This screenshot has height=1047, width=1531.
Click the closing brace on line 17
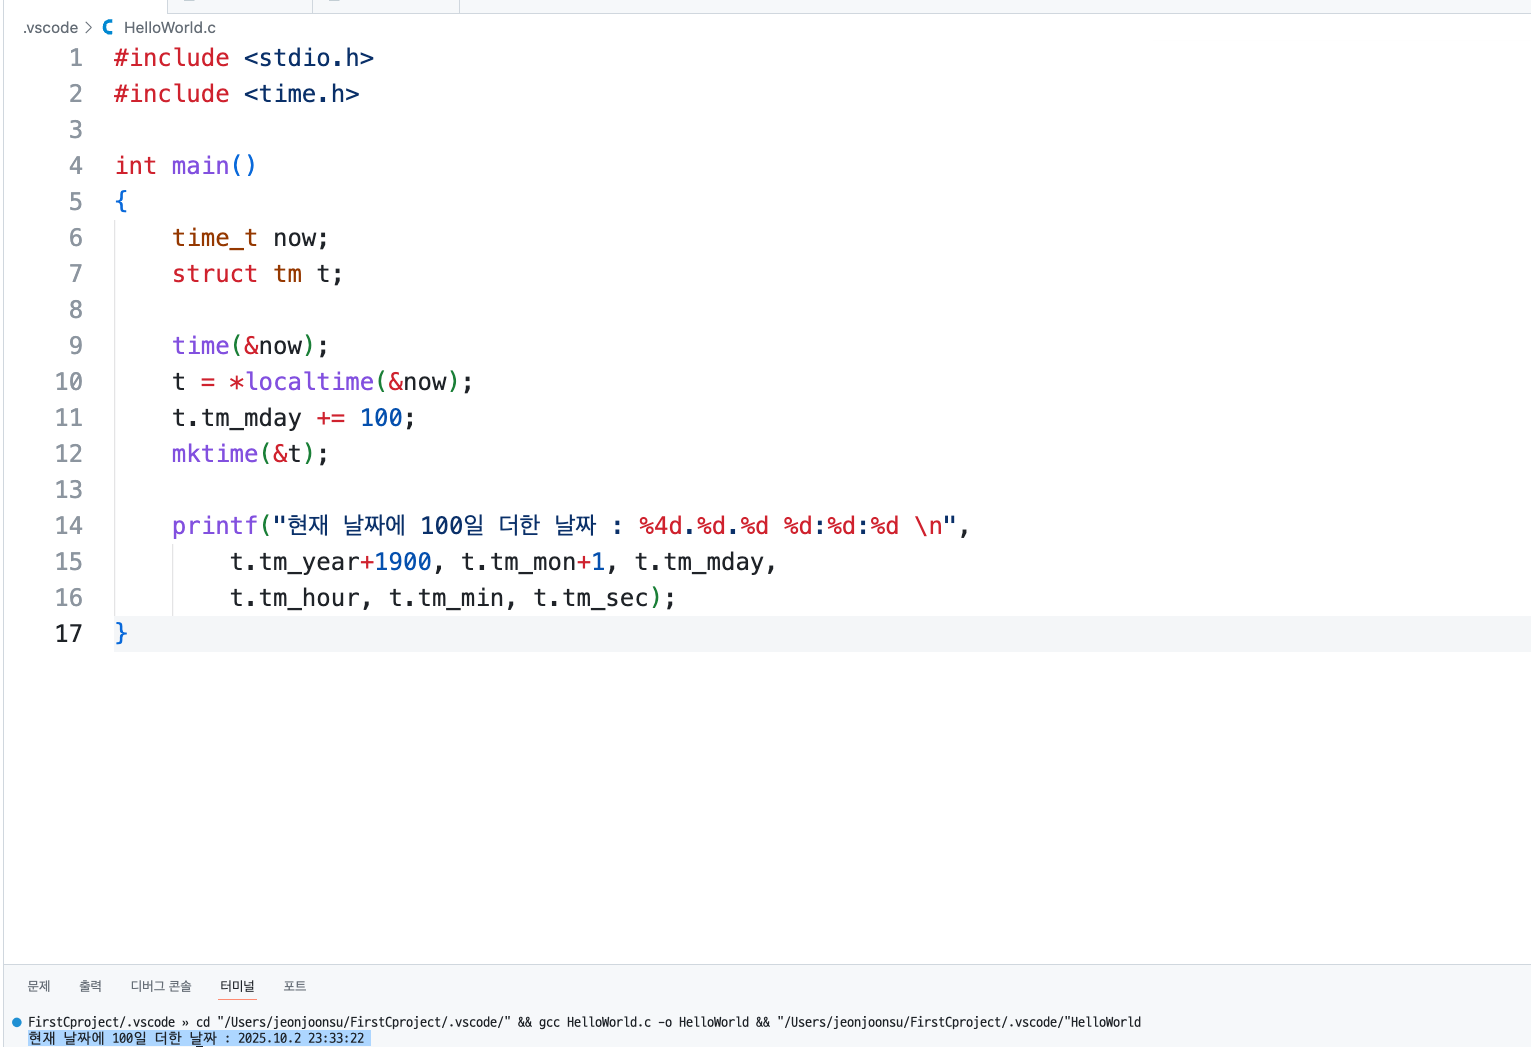point(121,634)
